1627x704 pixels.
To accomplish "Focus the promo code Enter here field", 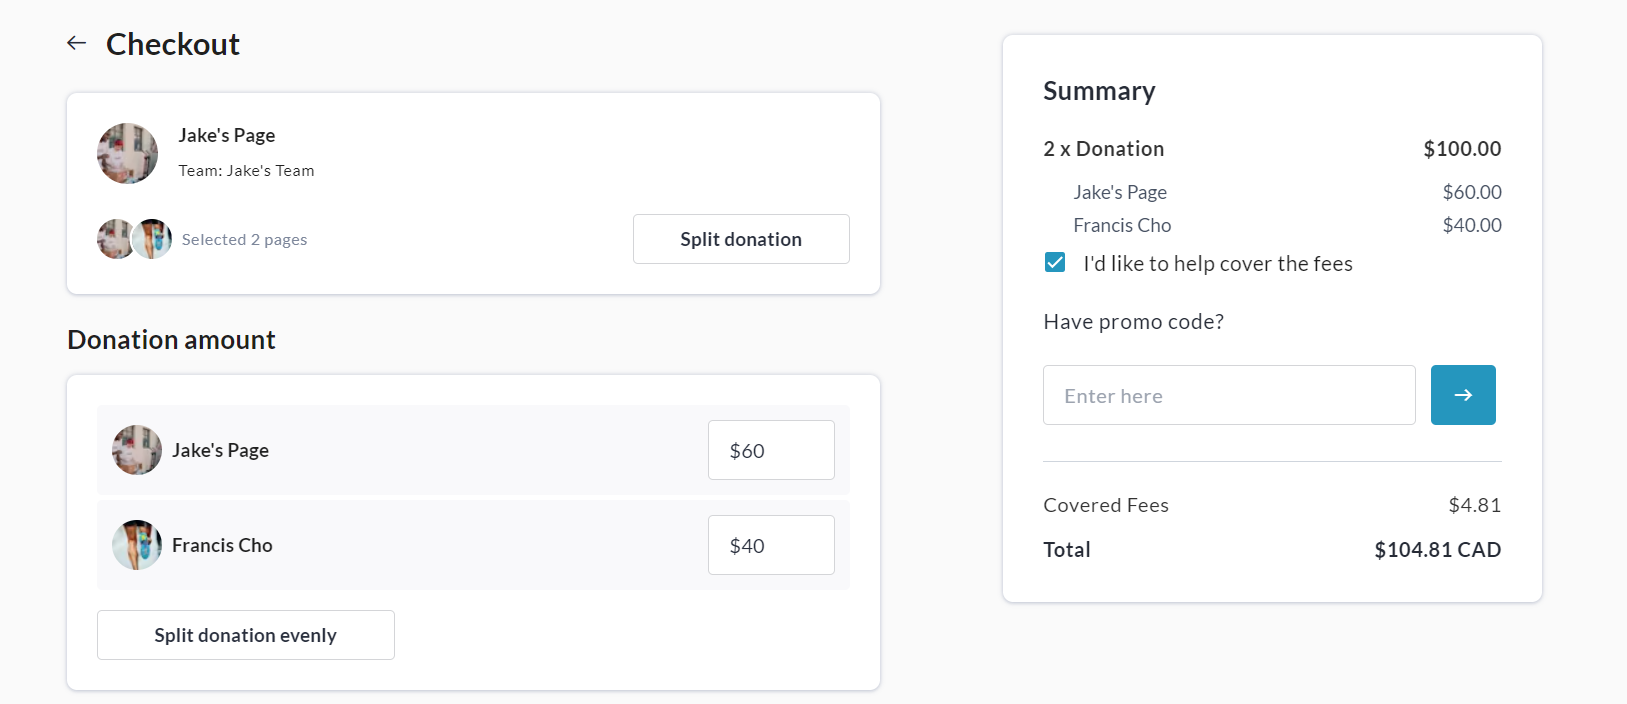I will point(1229,395).
